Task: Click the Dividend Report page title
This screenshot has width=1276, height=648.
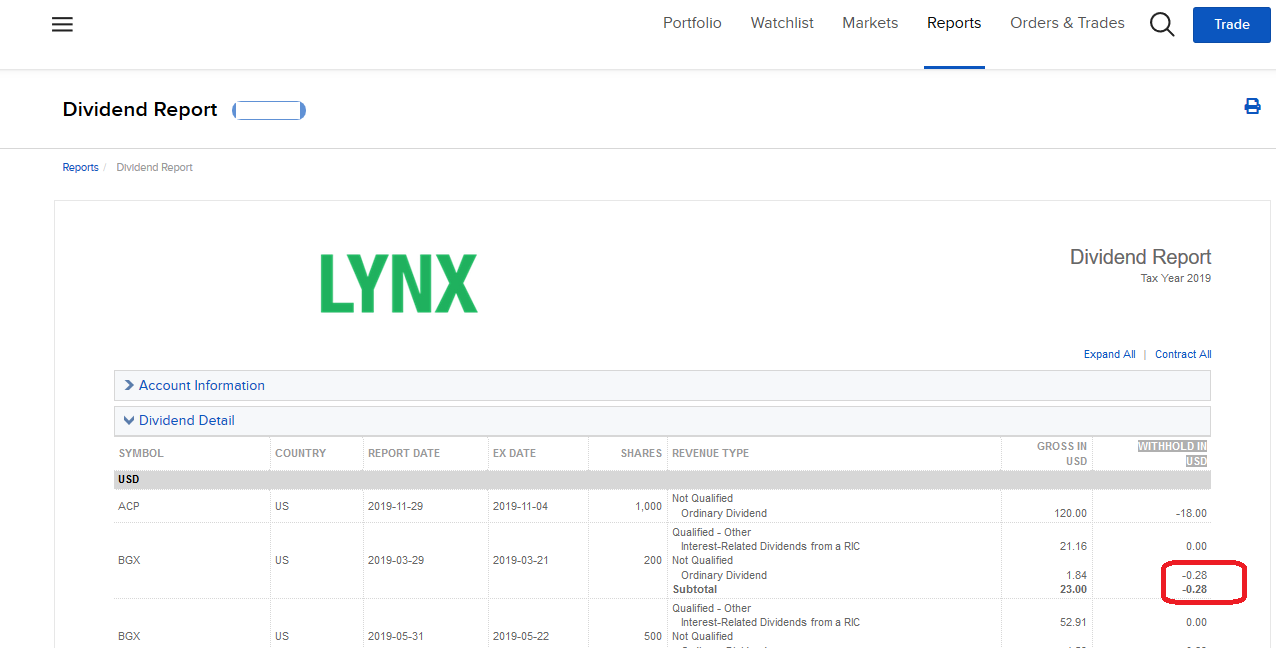Action: click(x=140, y=110)
